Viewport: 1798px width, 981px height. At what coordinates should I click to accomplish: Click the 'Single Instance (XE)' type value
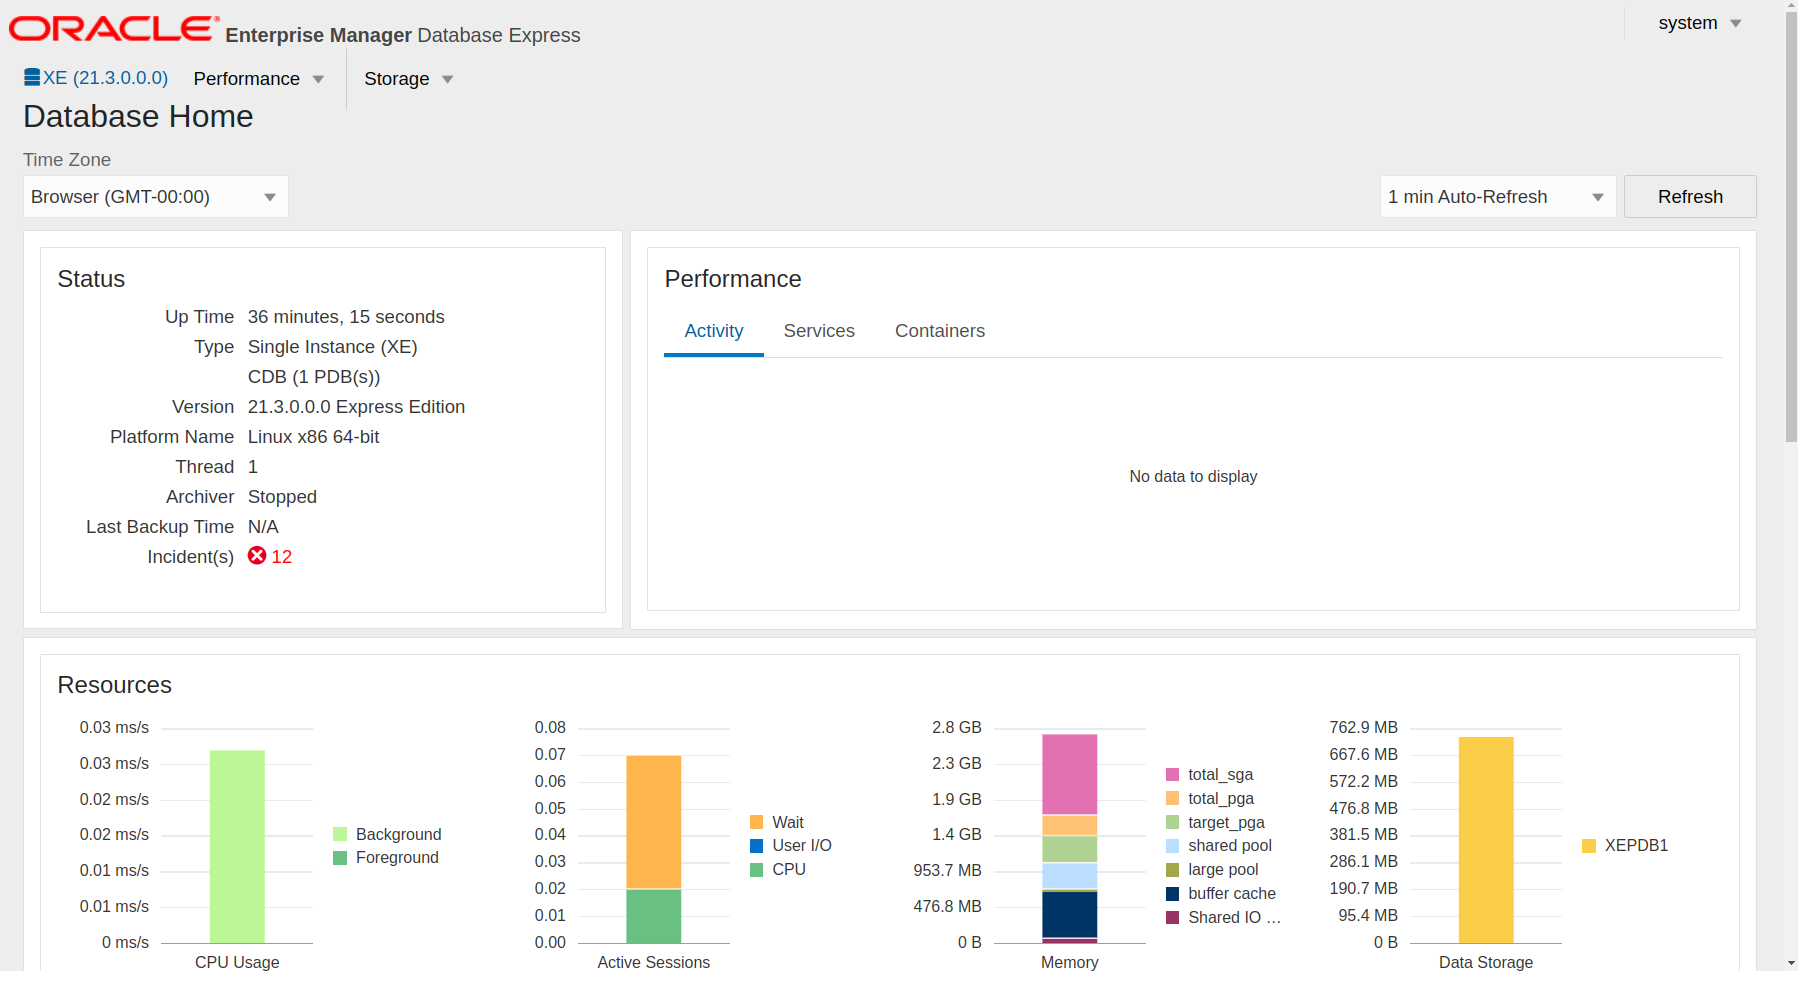[x=333, y=347]
